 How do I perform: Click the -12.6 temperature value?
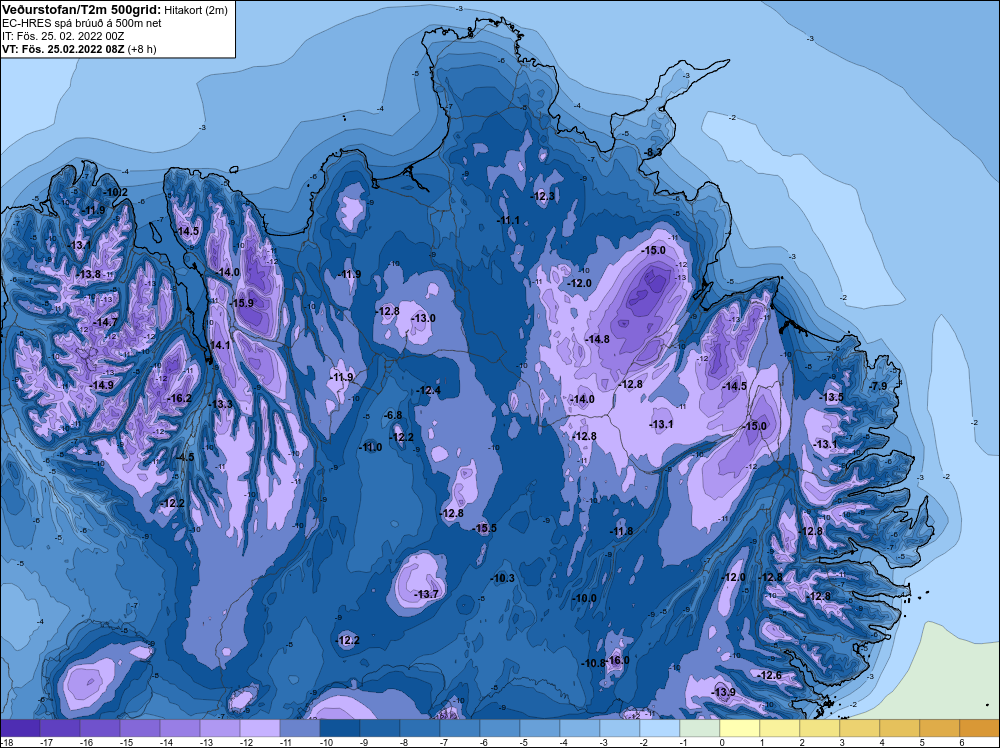point(770,675)
